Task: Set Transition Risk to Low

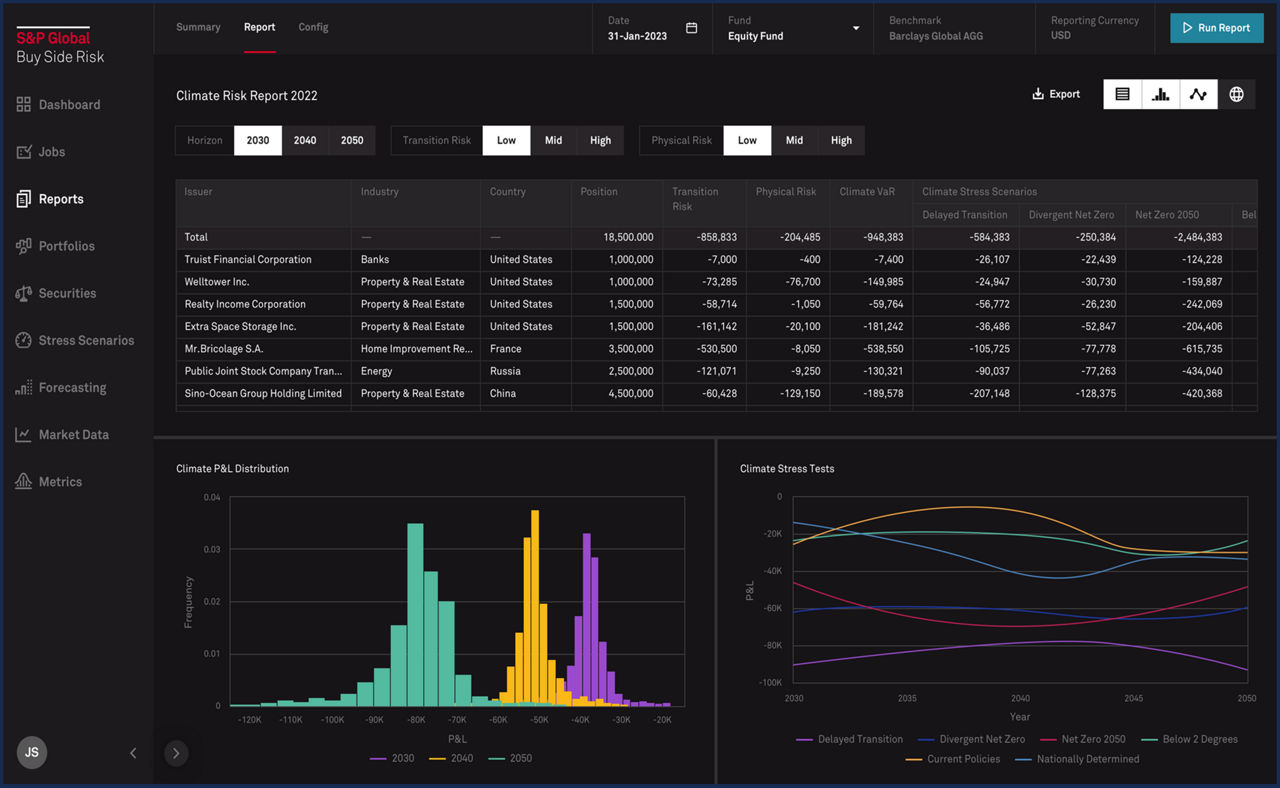Action: click(x=507, y=140)
